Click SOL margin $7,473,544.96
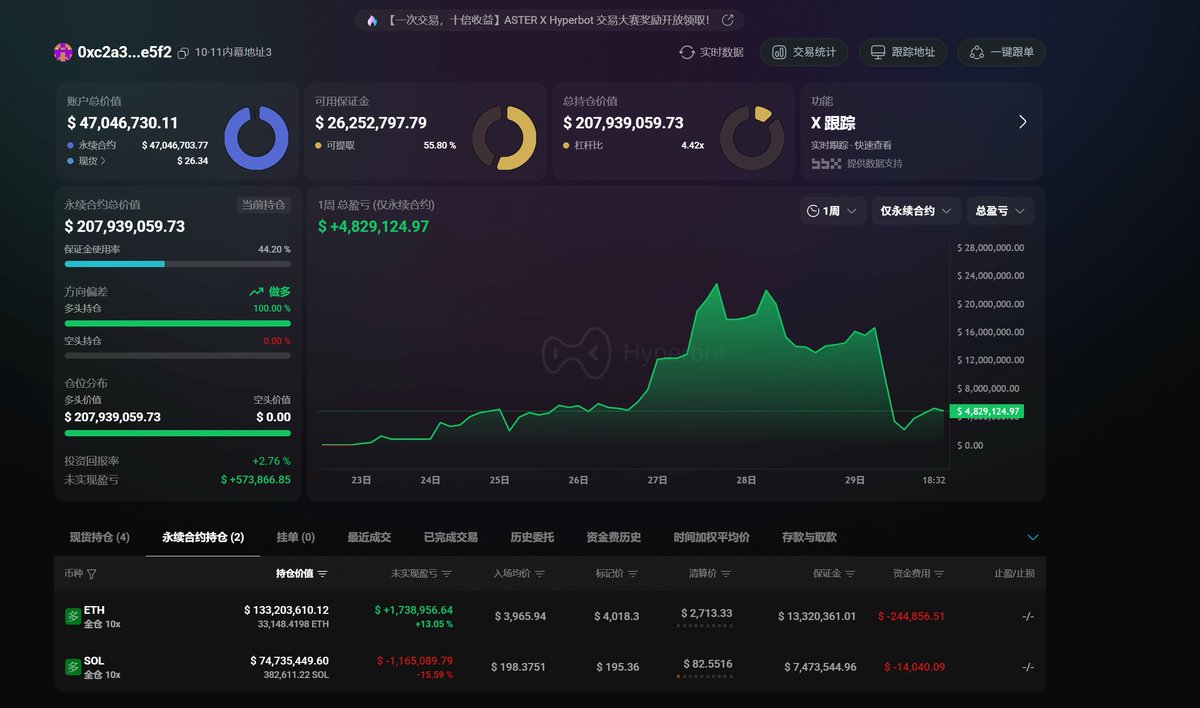The image size is (1200, 708). 820,667
